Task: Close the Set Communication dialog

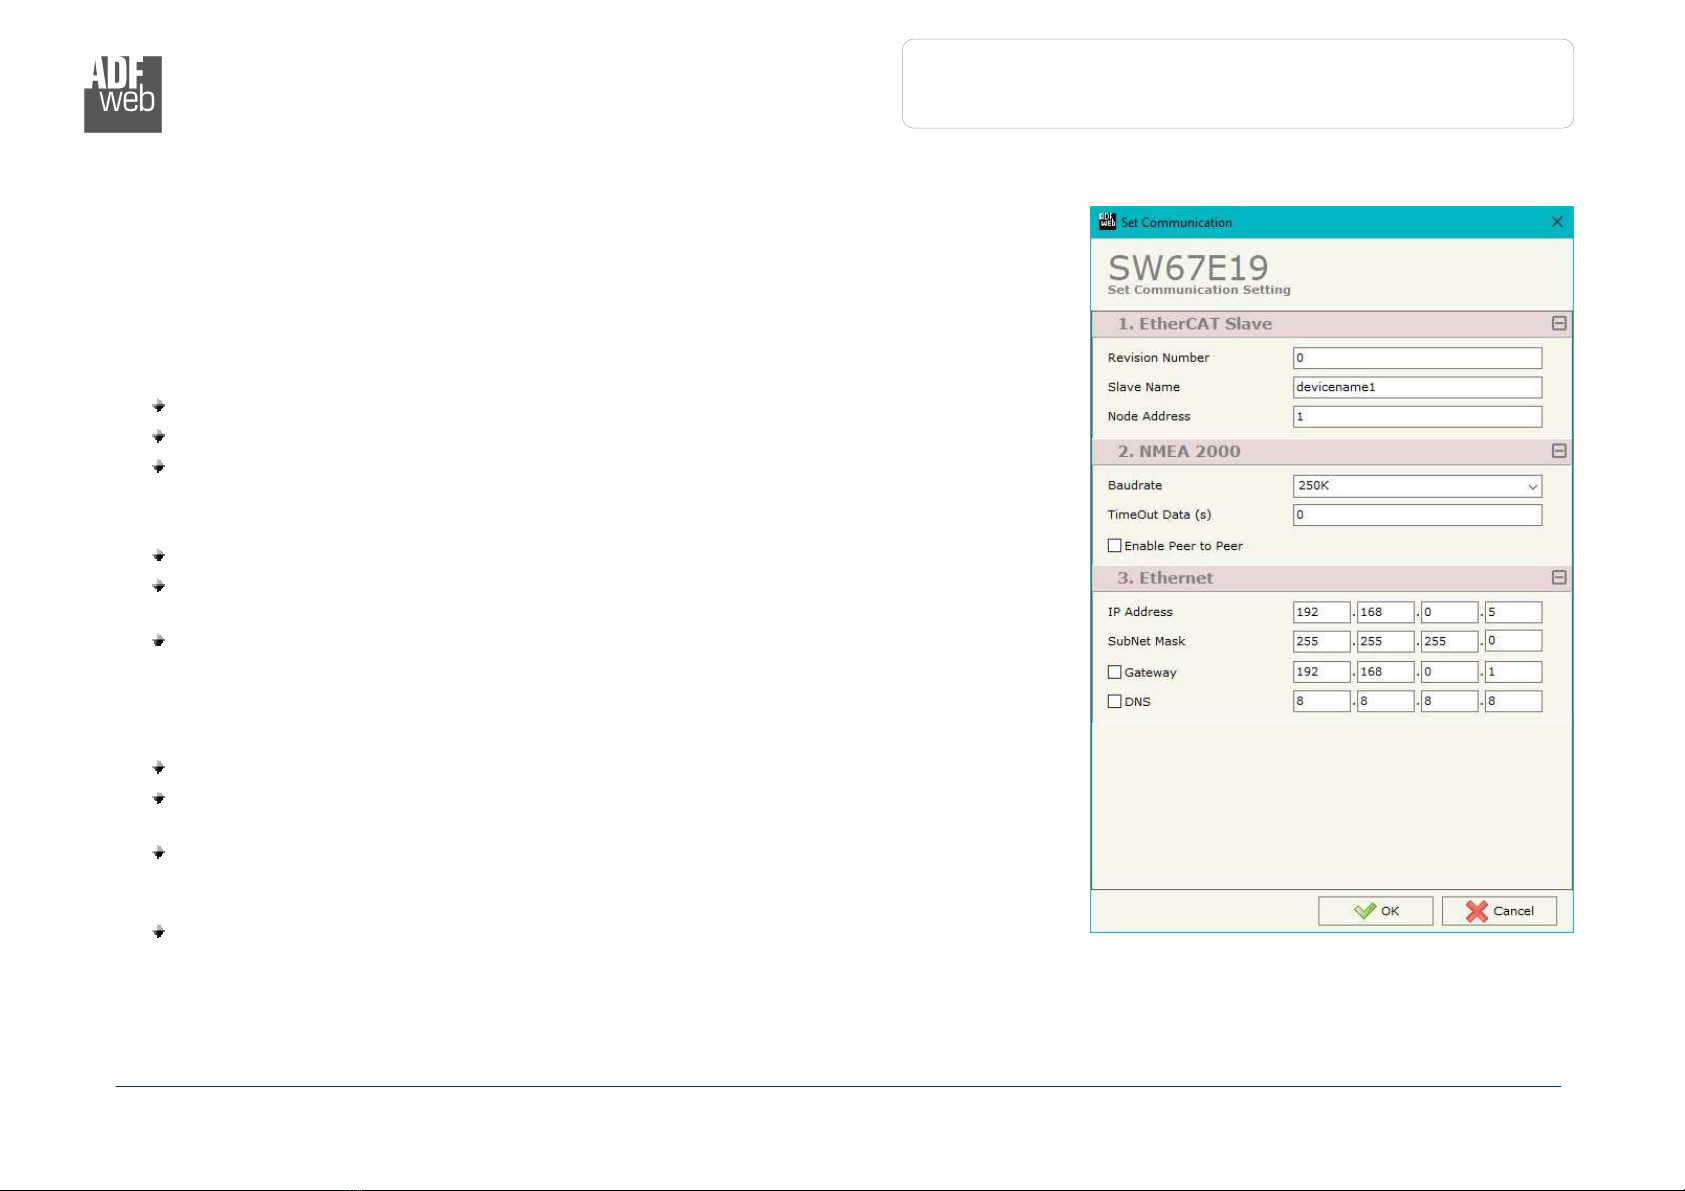Action: 1557,222
